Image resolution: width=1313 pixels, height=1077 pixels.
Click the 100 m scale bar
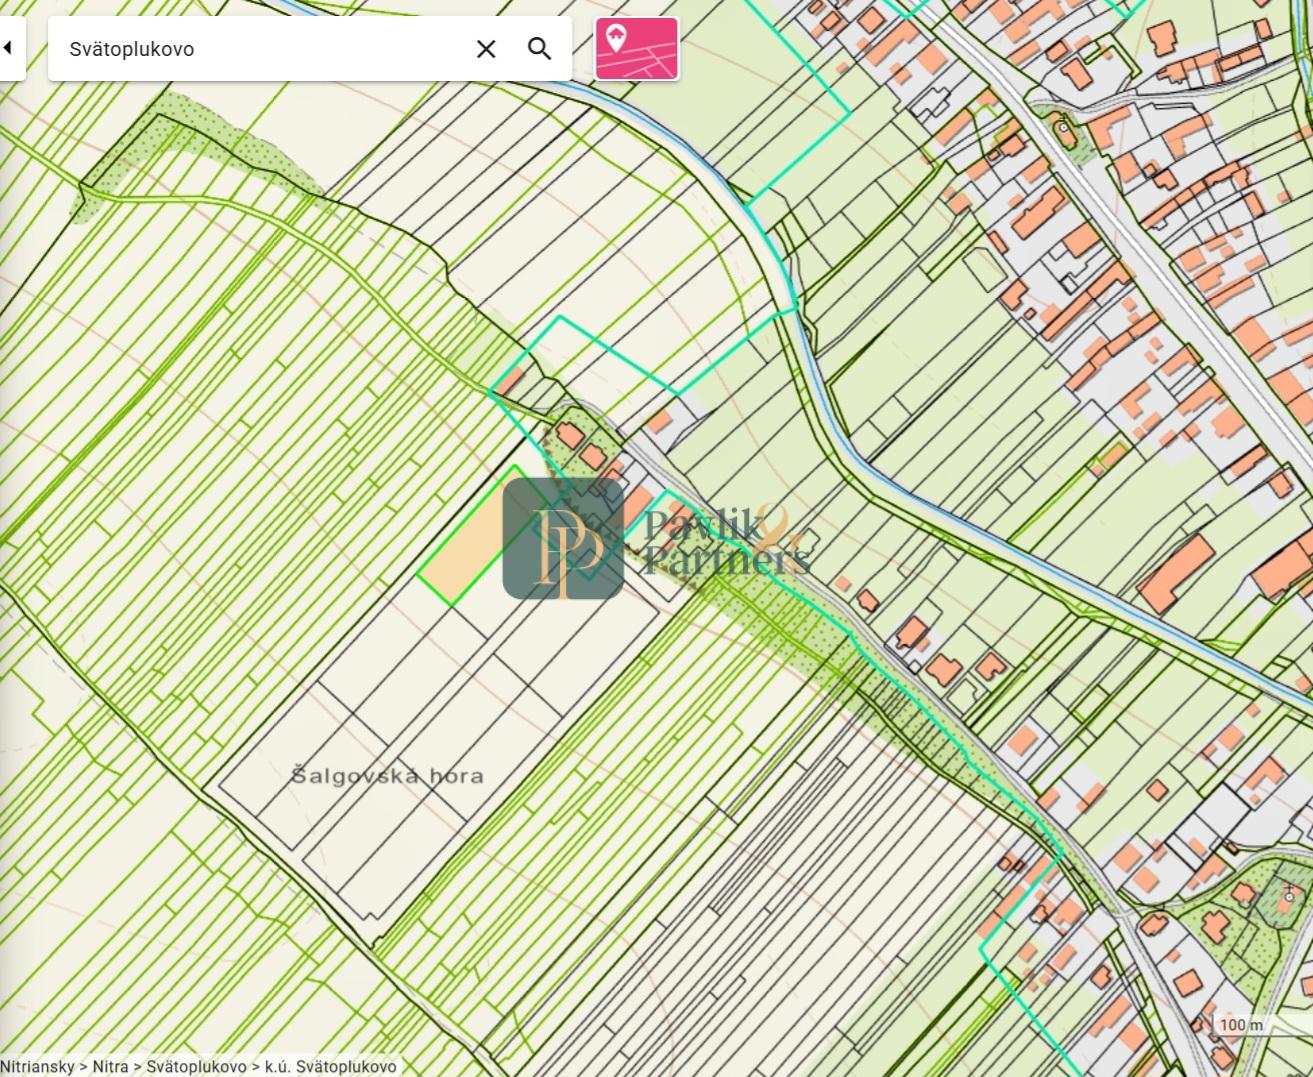click(x=1262, y=1027)
